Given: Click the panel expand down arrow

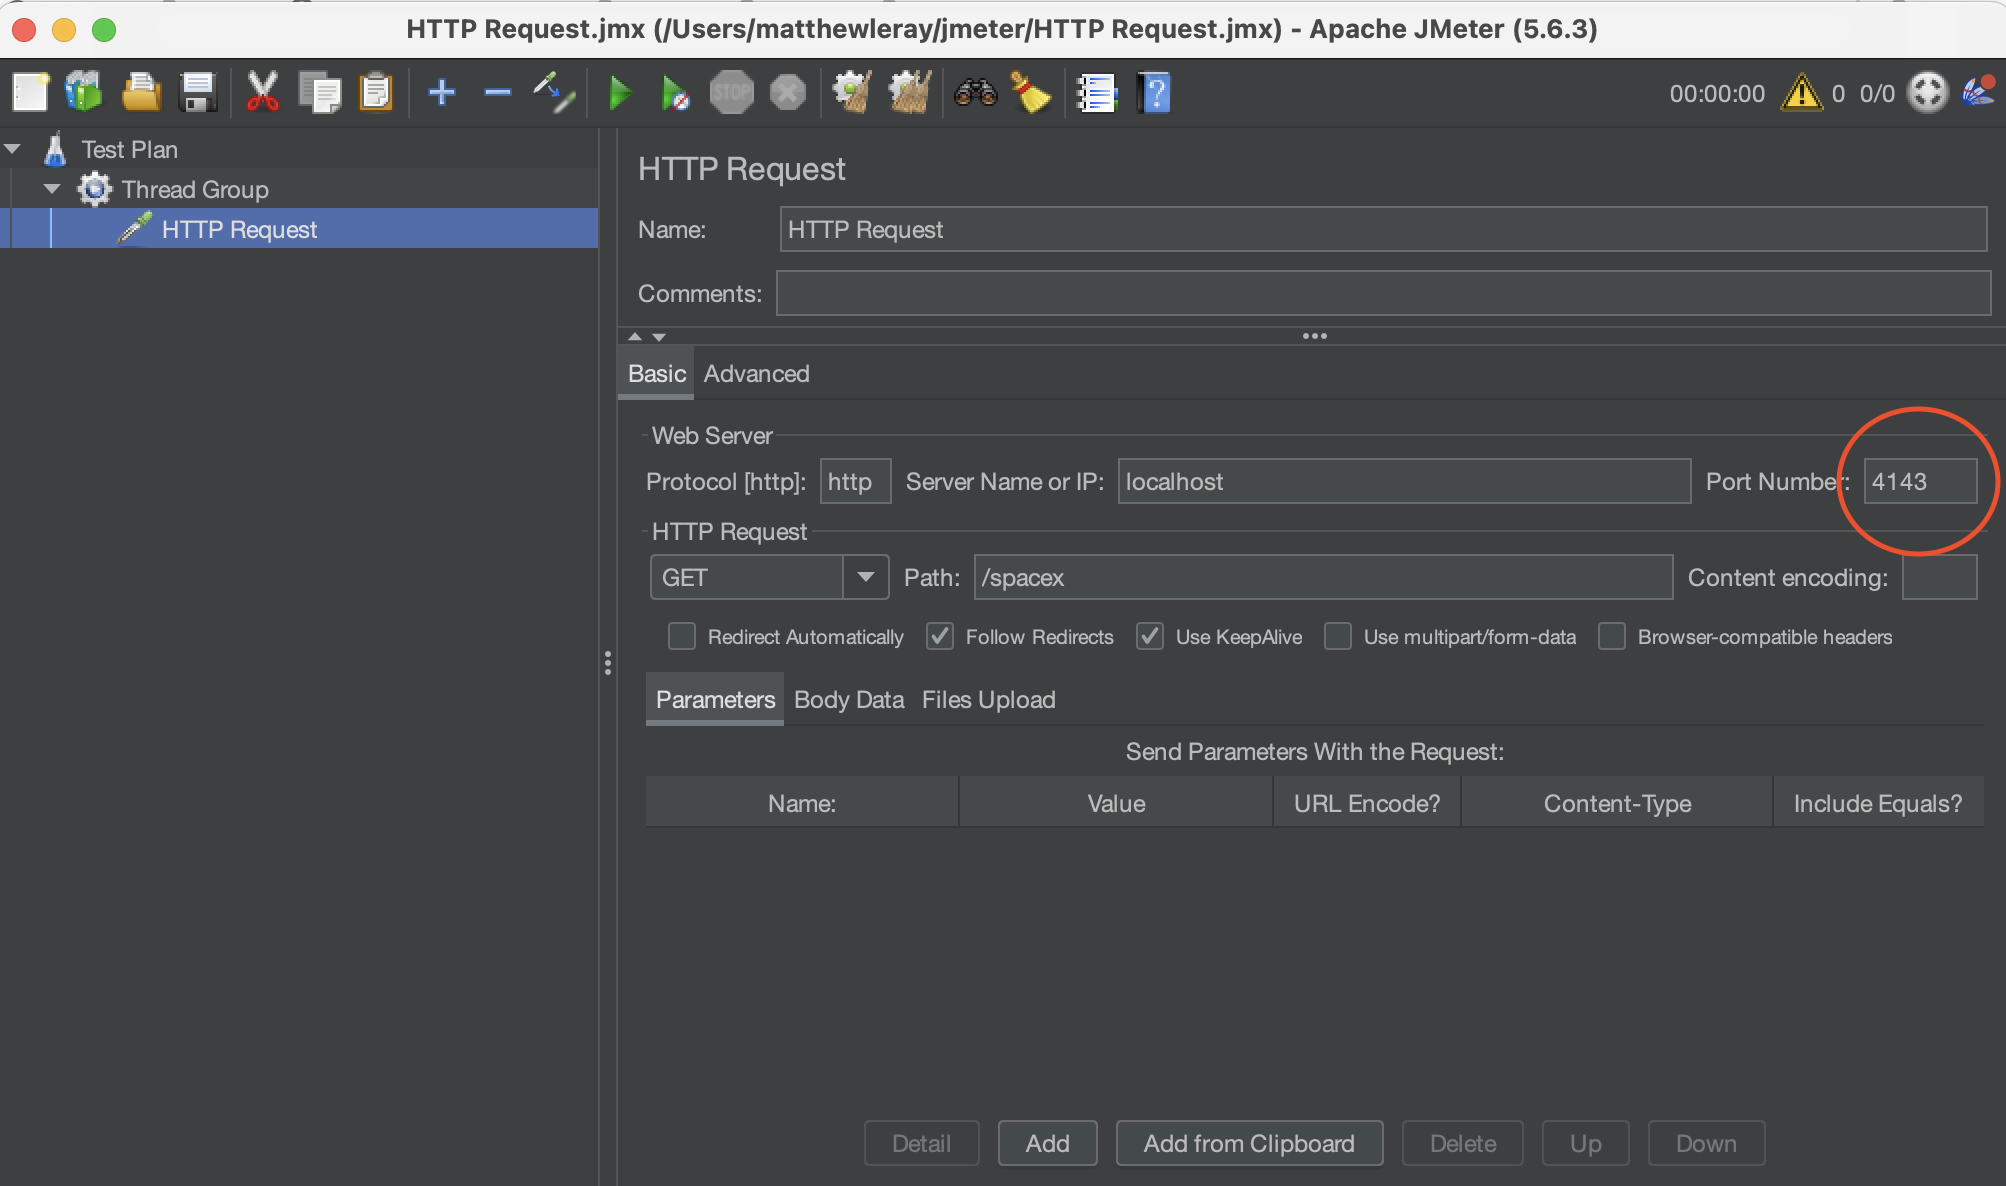Looking at the screenshot, I should pyautogui.click(x=659, y=337).
